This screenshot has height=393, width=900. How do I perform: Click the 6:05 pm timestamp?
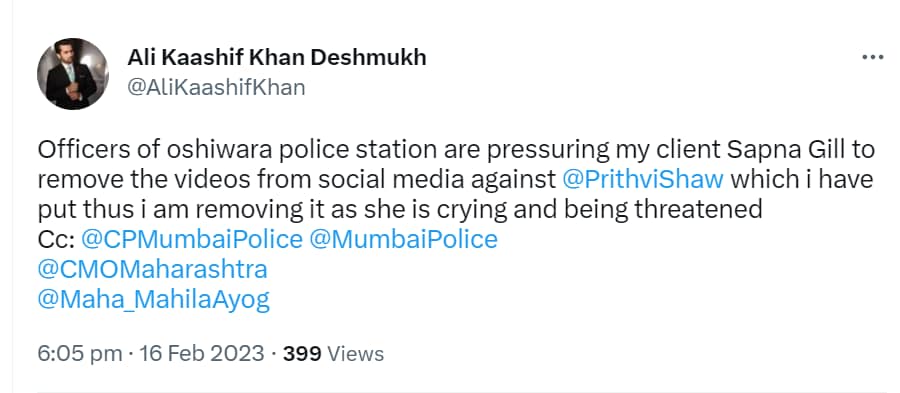tap(80, 354)
